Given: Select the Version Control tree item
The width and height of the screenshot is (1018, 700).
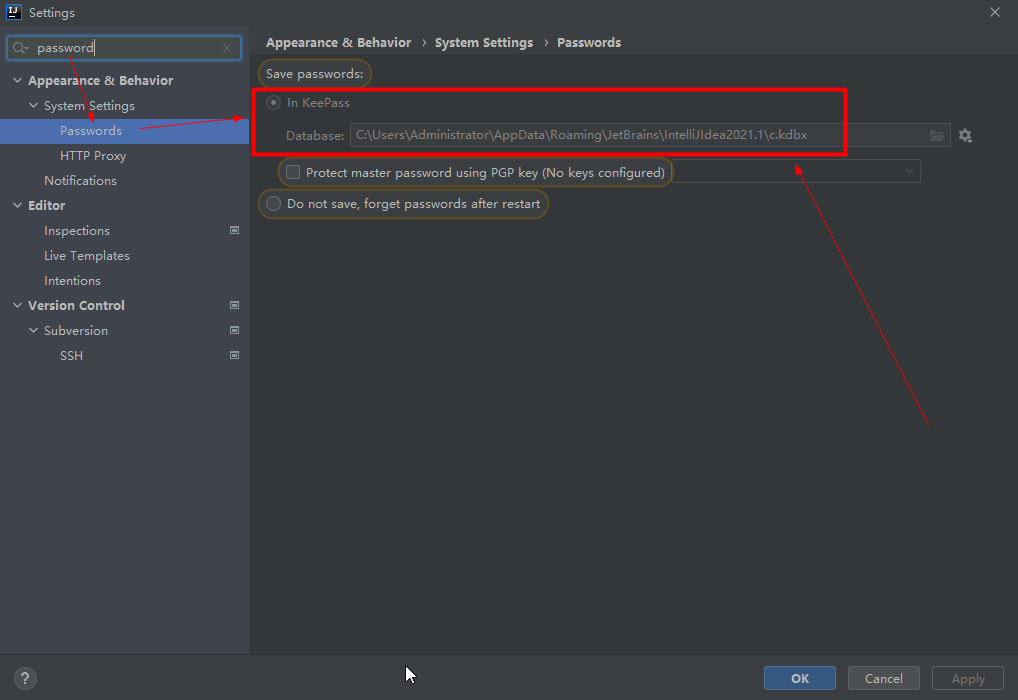Looking at the screenshot, I should pos(76,305).
